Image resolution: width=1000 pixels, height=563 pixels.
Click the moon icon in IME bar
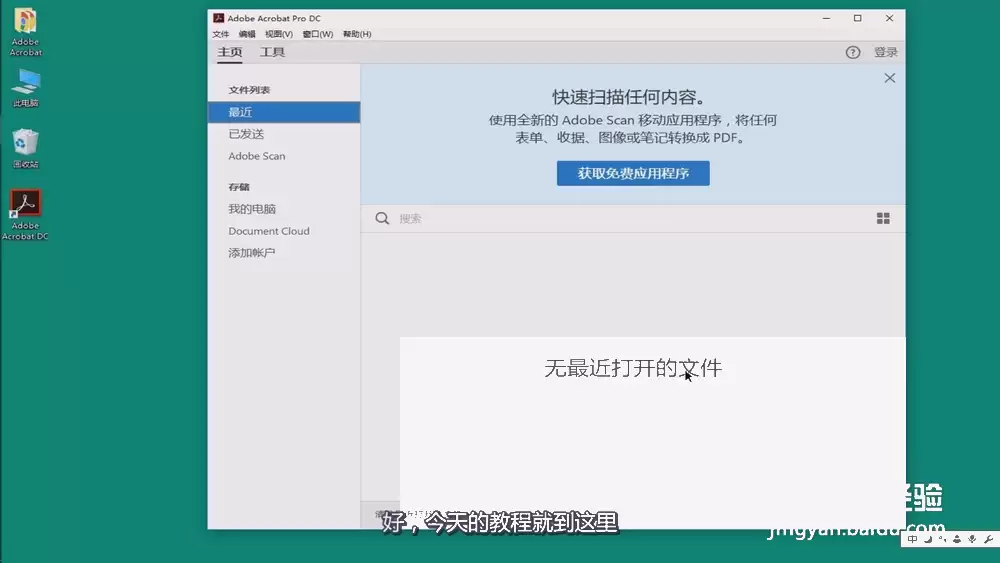tap(928, 539)
